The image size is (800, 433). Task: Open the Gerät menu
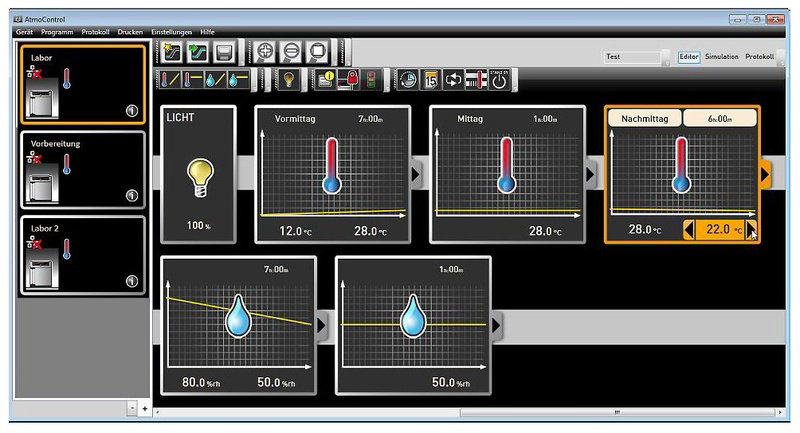point(24,32)
